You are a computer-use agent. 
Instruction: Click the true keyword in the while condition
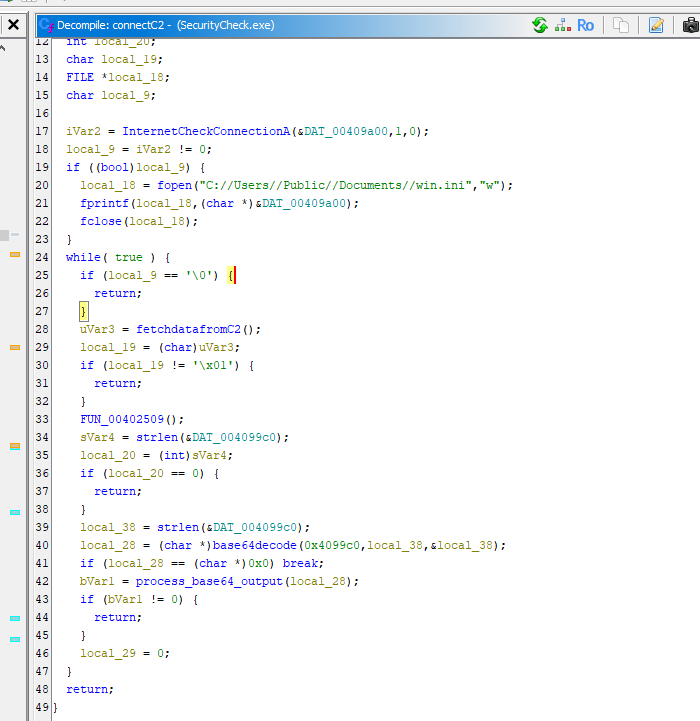coord(129,258)
